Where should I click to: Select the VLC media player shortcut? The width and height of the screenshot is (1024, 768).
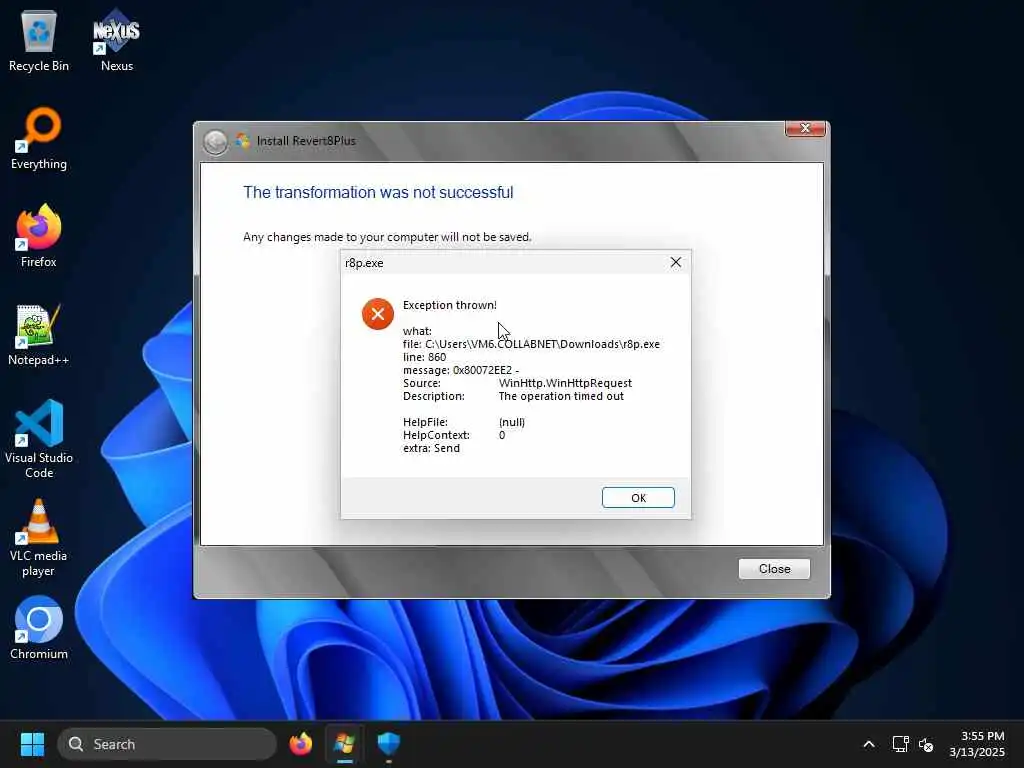(x=39, y=537)
